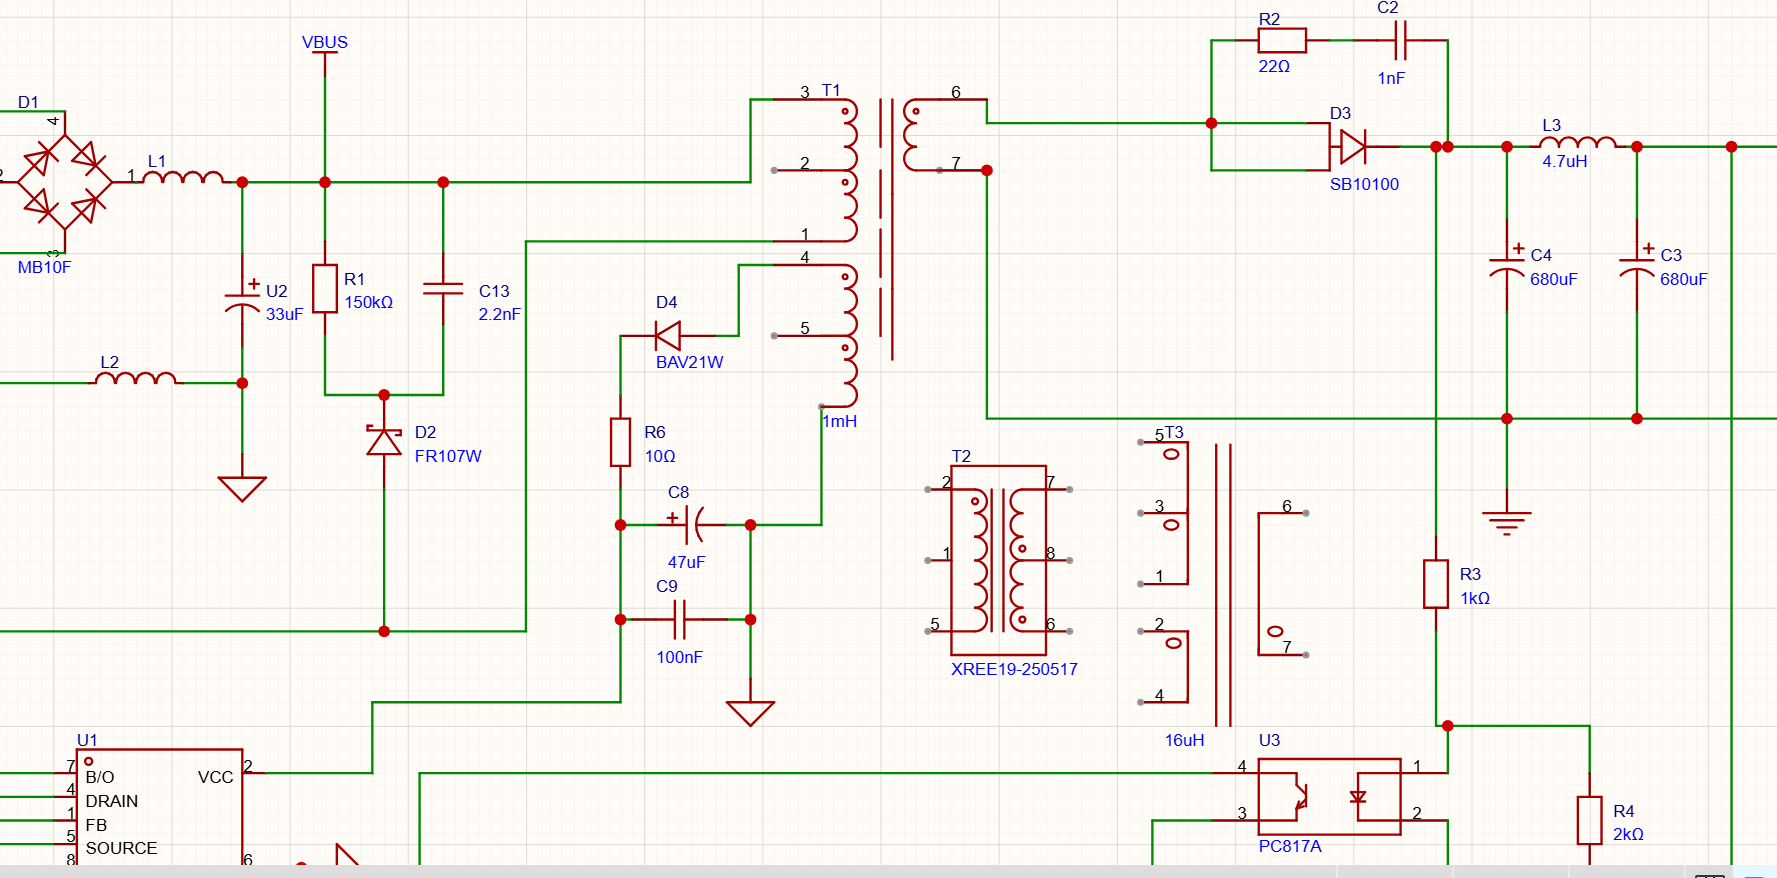The image size is (1777, 878).
Task: Select resistor R1 150kΩ symbol
Action: 325,289
